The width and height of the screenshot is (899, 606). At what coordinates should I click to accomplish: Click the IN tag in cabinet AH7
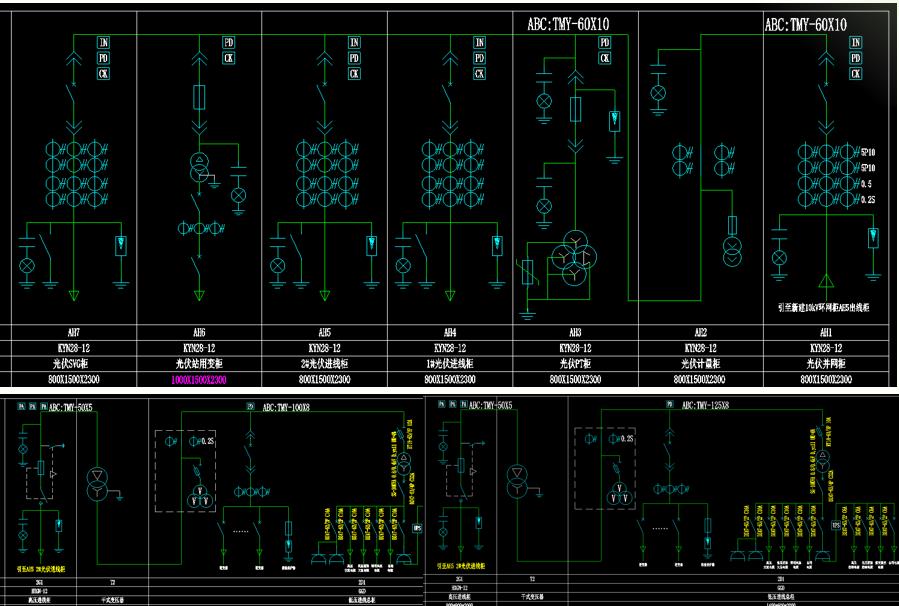[103, 42]
